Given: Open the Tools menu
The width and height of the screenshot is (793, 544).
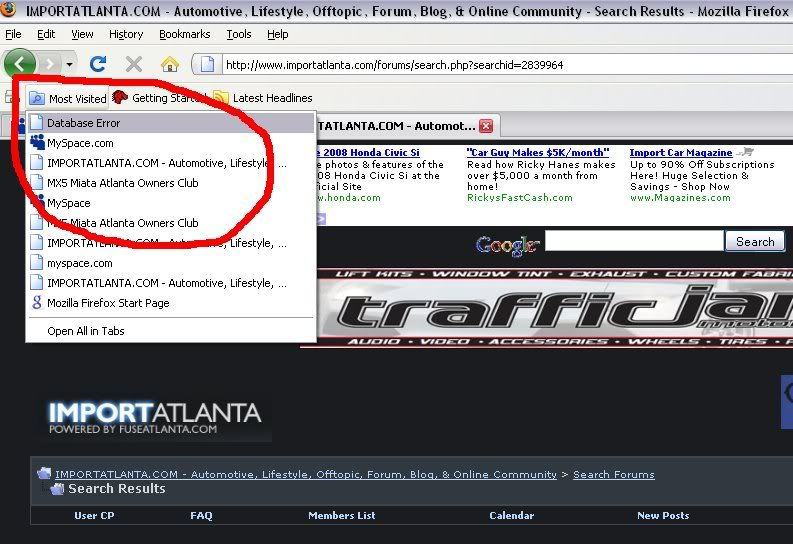Looking at the screenshot, I should pos(239,34).
